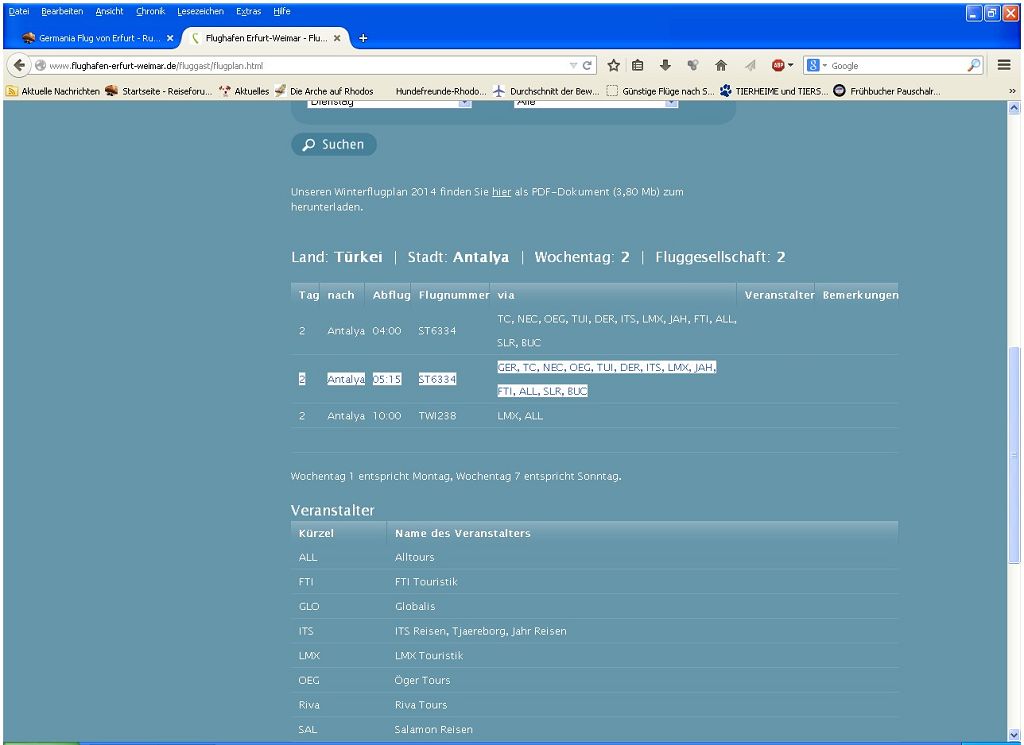Click the browser back arrow button
The width and height of the screenshot is (1024, 745).
click(x=19, y=65)
